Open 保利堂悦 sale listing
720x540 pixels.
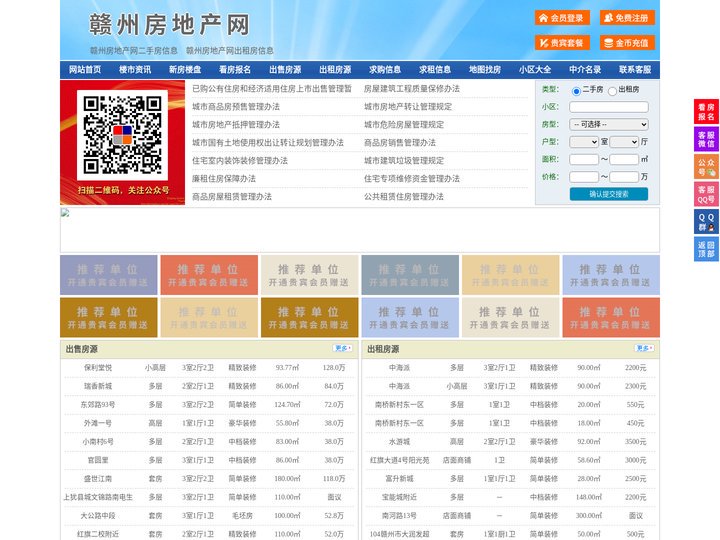[98, 368]
